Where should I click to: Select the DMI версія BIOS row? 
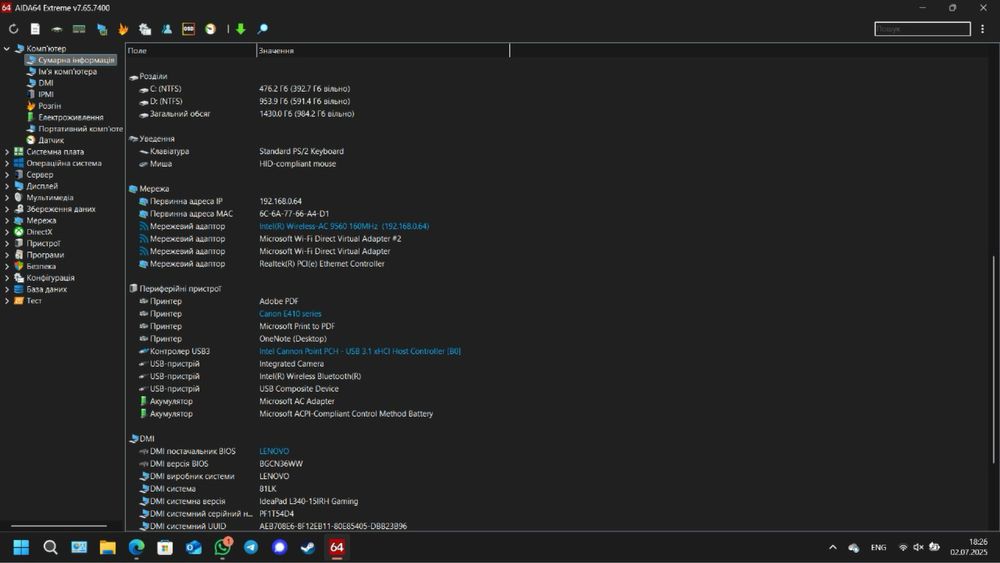click(318, 464)
